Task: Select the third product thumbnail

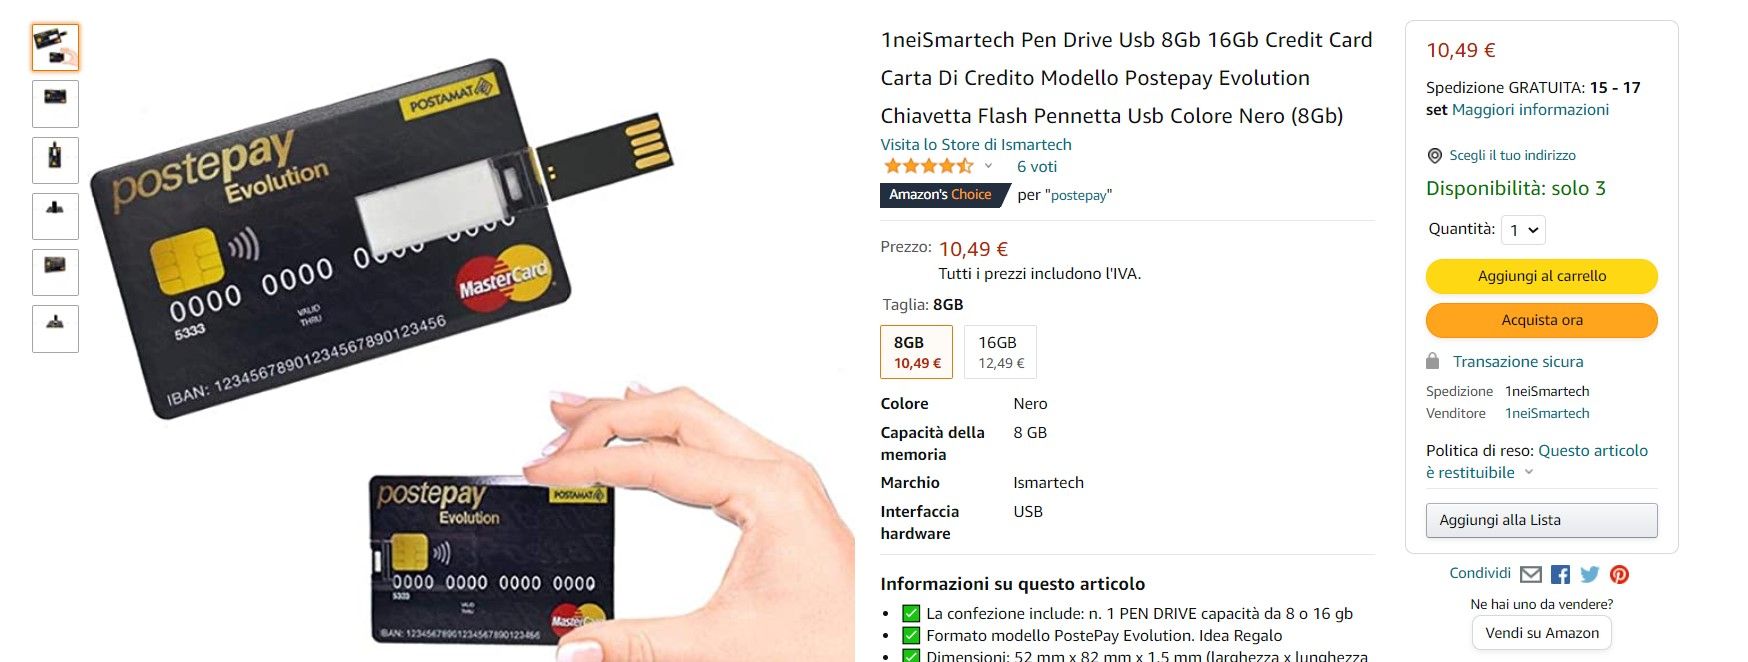Action: coord(55,160)
